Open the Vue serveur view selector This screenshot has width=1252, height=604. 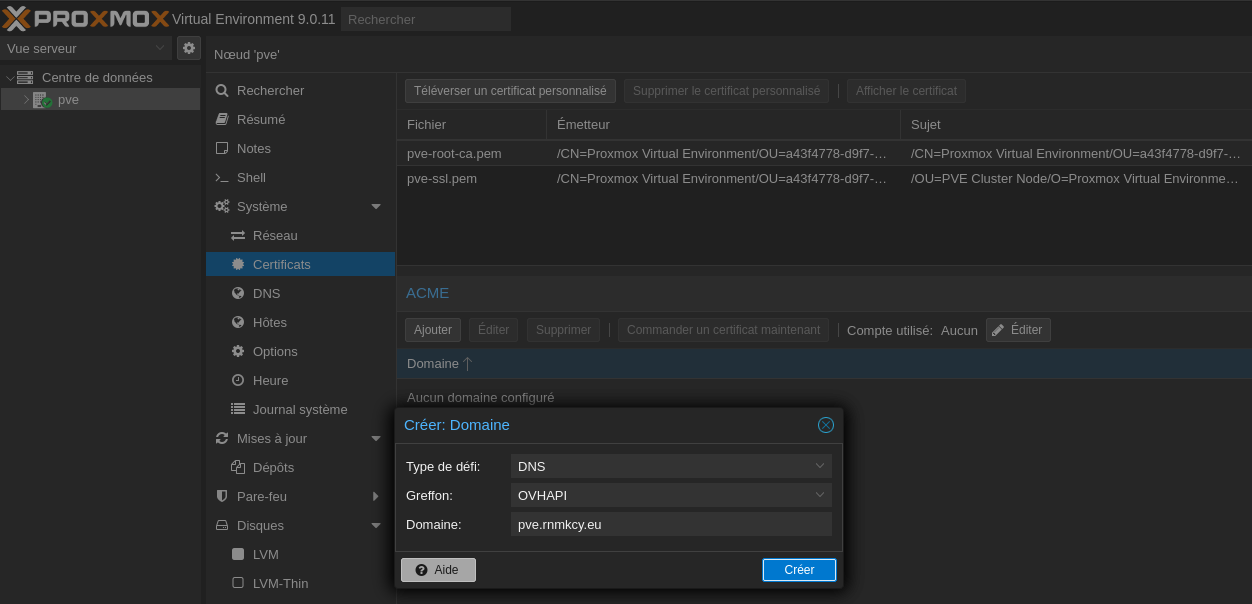86,48
